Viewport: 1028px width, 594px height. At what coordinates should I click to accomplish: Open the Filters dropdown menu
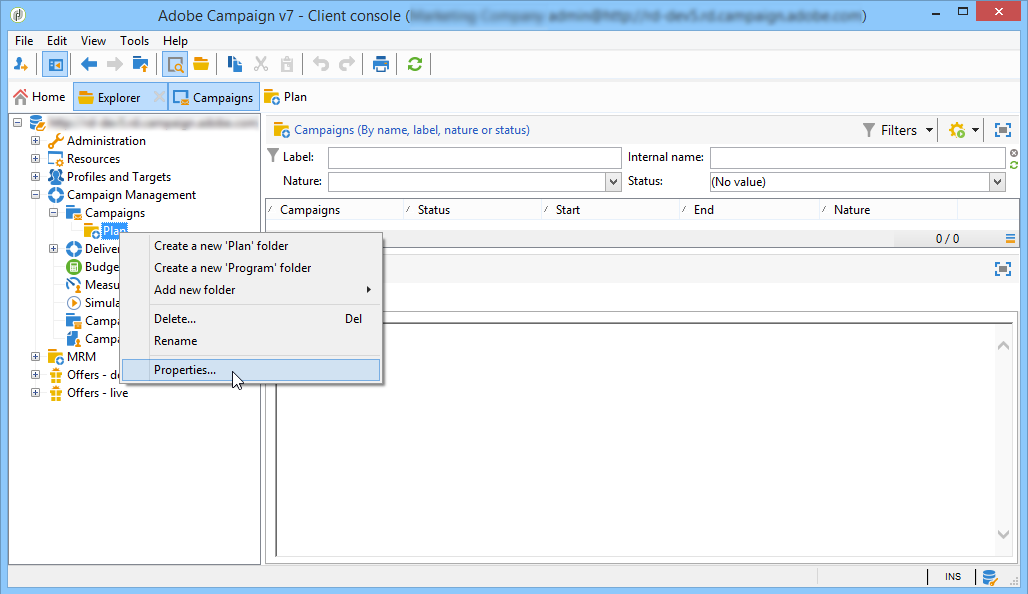point(898,130)
